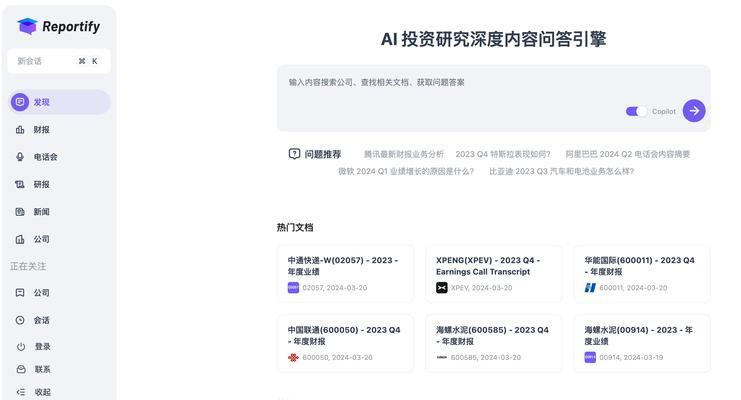Open the 新闻 news icon
The height and width of the screenshot is (400, 741).
click(20, 212)
